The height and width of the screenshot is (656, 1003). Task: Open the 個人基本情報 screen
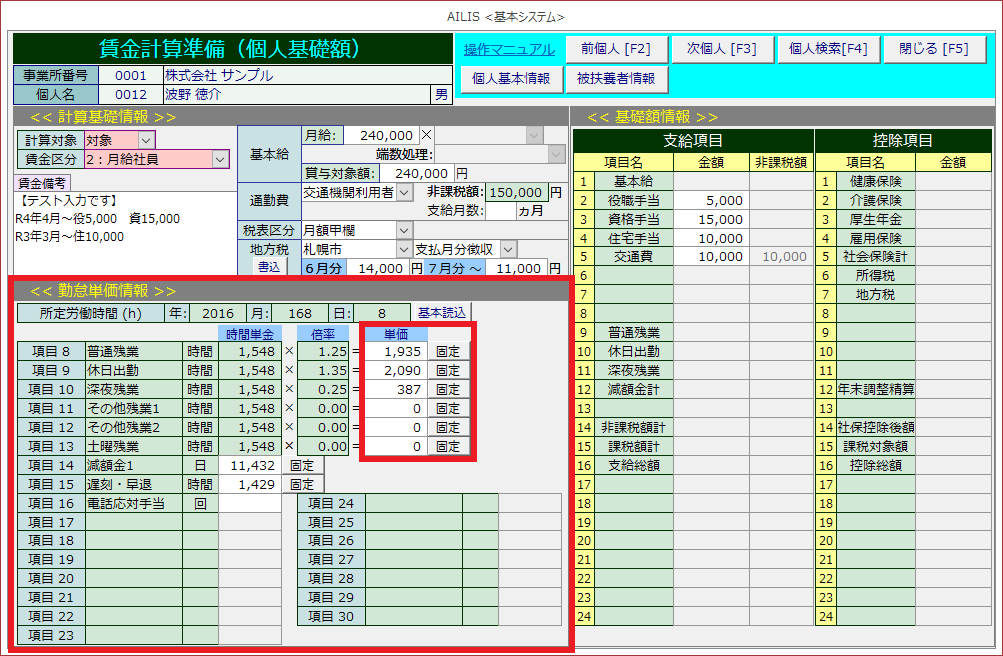click(x=510, y=78)
